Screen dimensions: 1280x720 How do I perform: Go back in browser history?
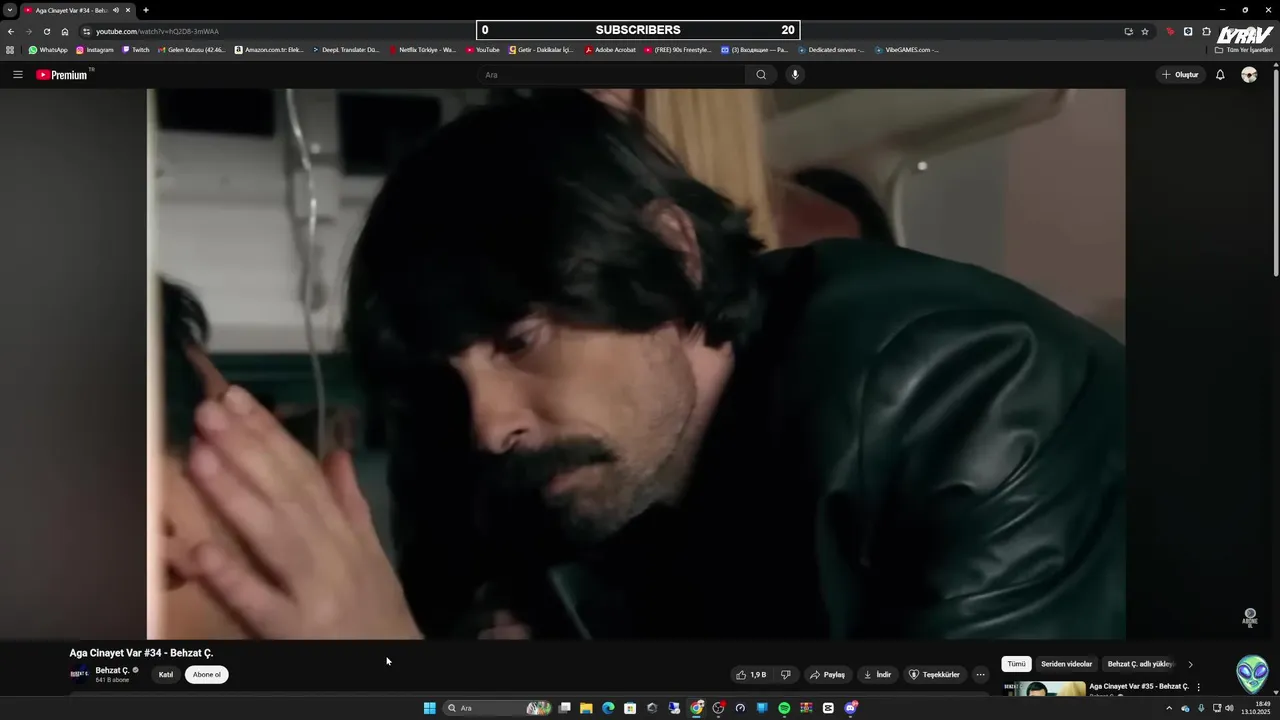[x=11, y=31]
